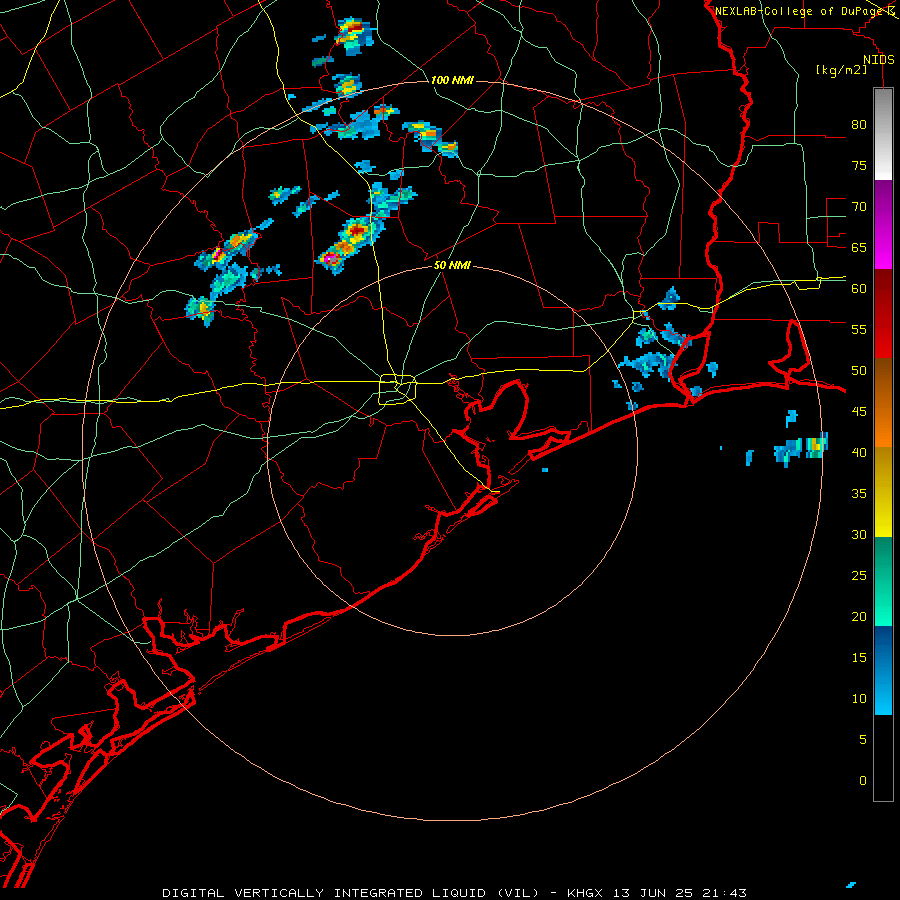900x900 pixels.
Task: Click the 0 value on the color scale
Action: (863, 781)
